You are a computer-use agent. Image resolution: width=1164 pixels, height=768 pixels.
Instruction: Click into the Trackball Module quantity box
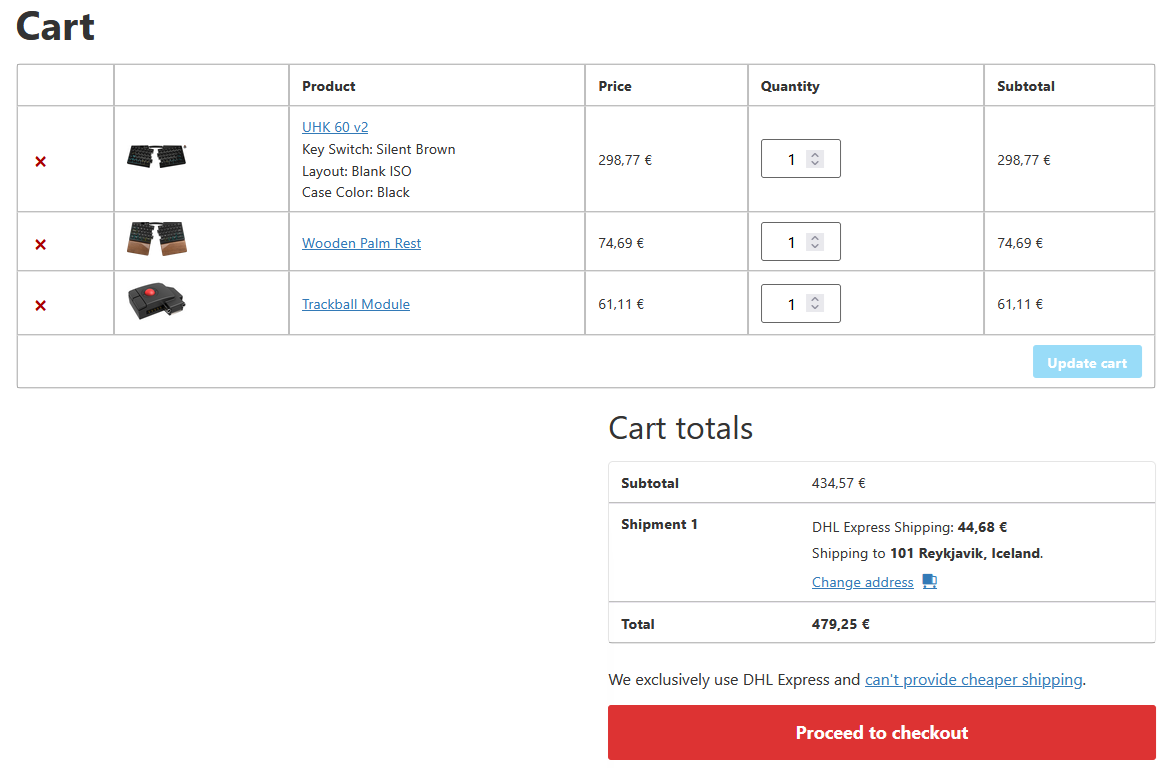[786, 304]
